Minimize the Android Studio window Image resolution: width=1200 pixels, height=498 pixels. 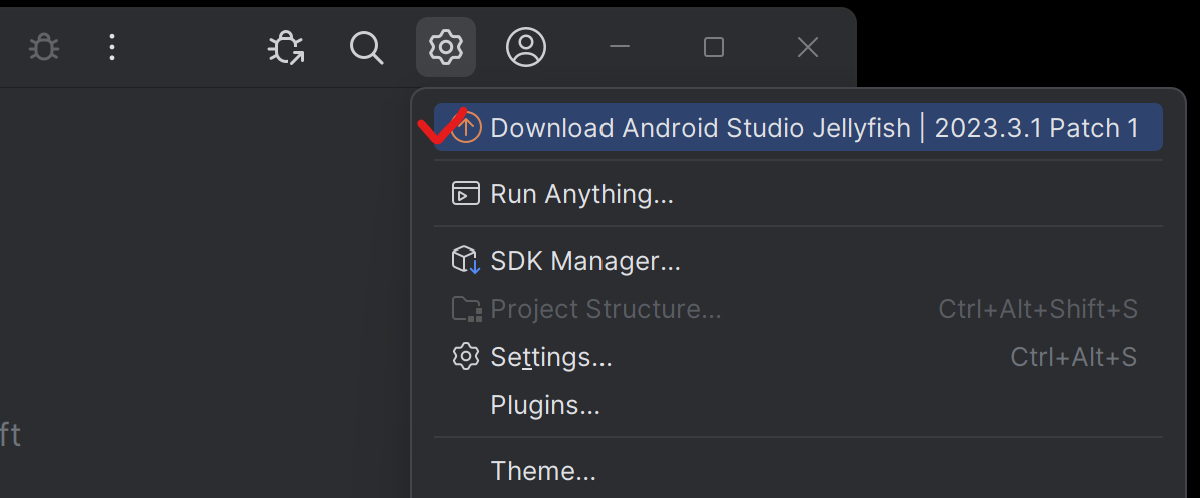coord(620,47)
